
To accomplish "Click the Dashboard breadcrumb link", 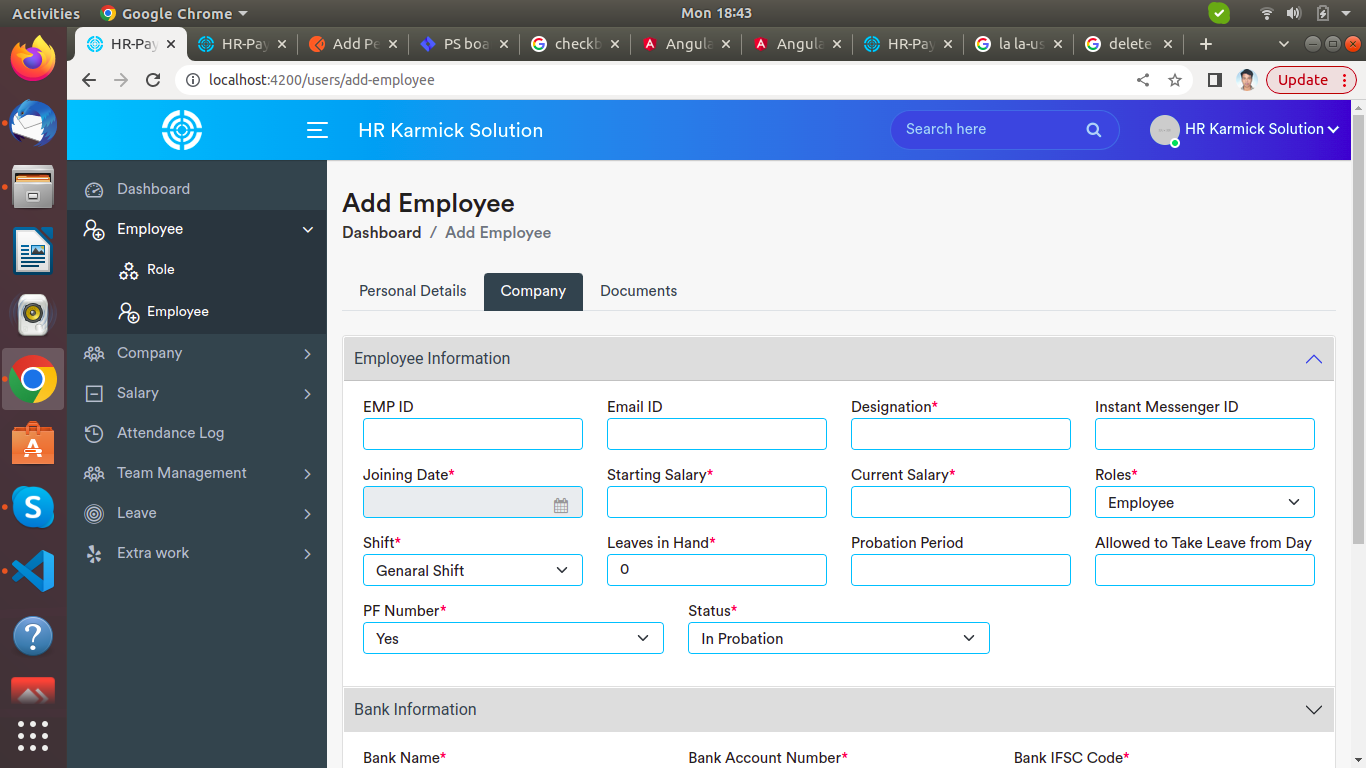I will pos(381,233).
